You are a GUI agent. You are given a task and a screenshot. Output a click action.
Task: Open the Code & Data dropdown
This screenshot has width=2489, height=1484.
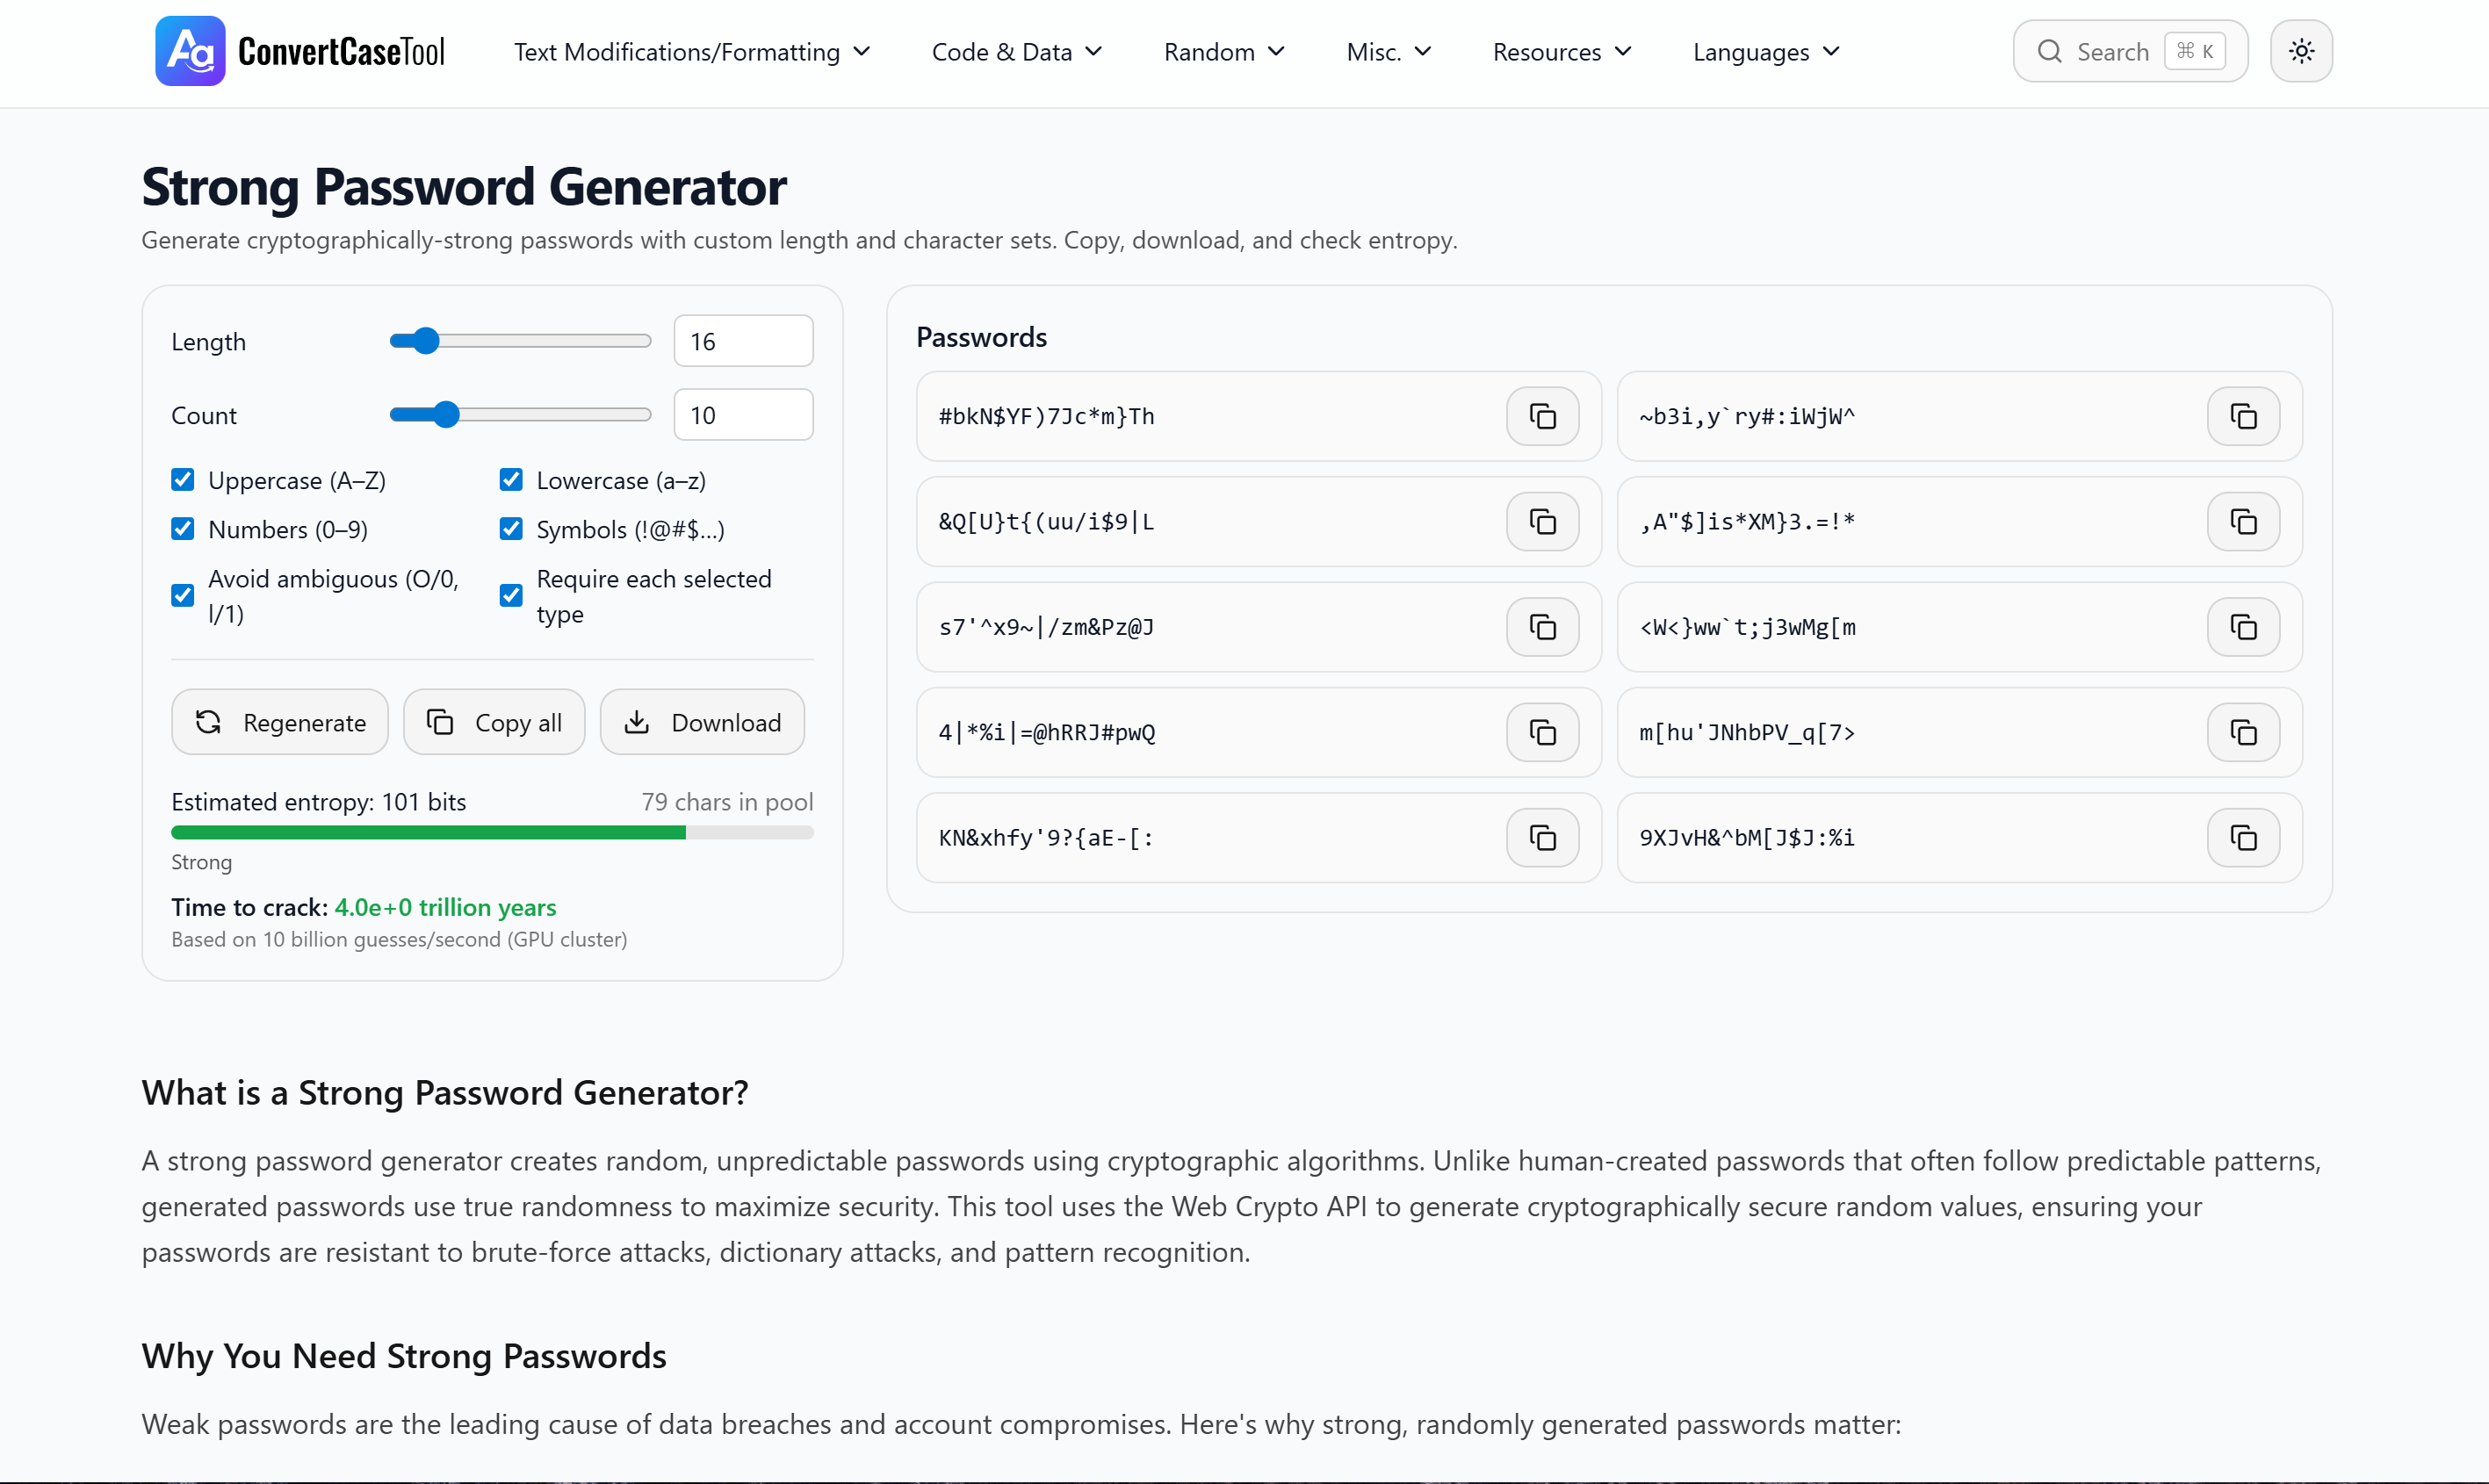[x=1015, y=52]
